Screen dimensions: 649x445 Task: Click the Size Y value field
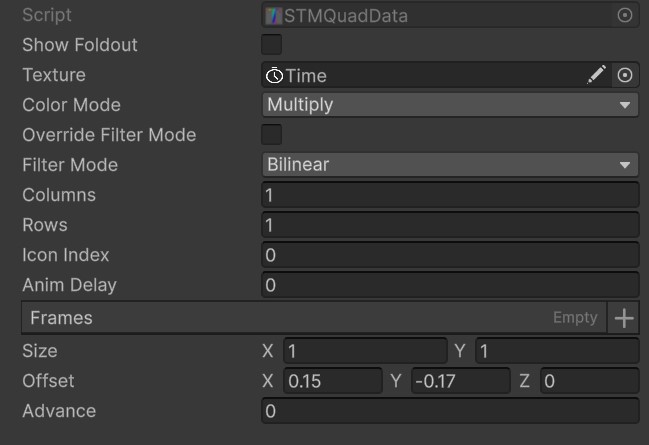coord(556,351)
